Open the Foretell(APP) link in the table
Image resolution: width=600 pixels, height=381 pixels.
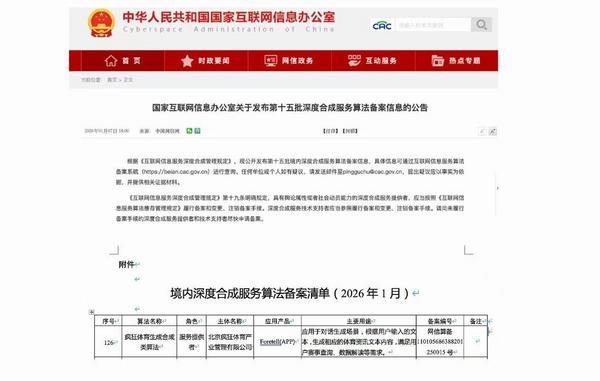click(277, 342)
